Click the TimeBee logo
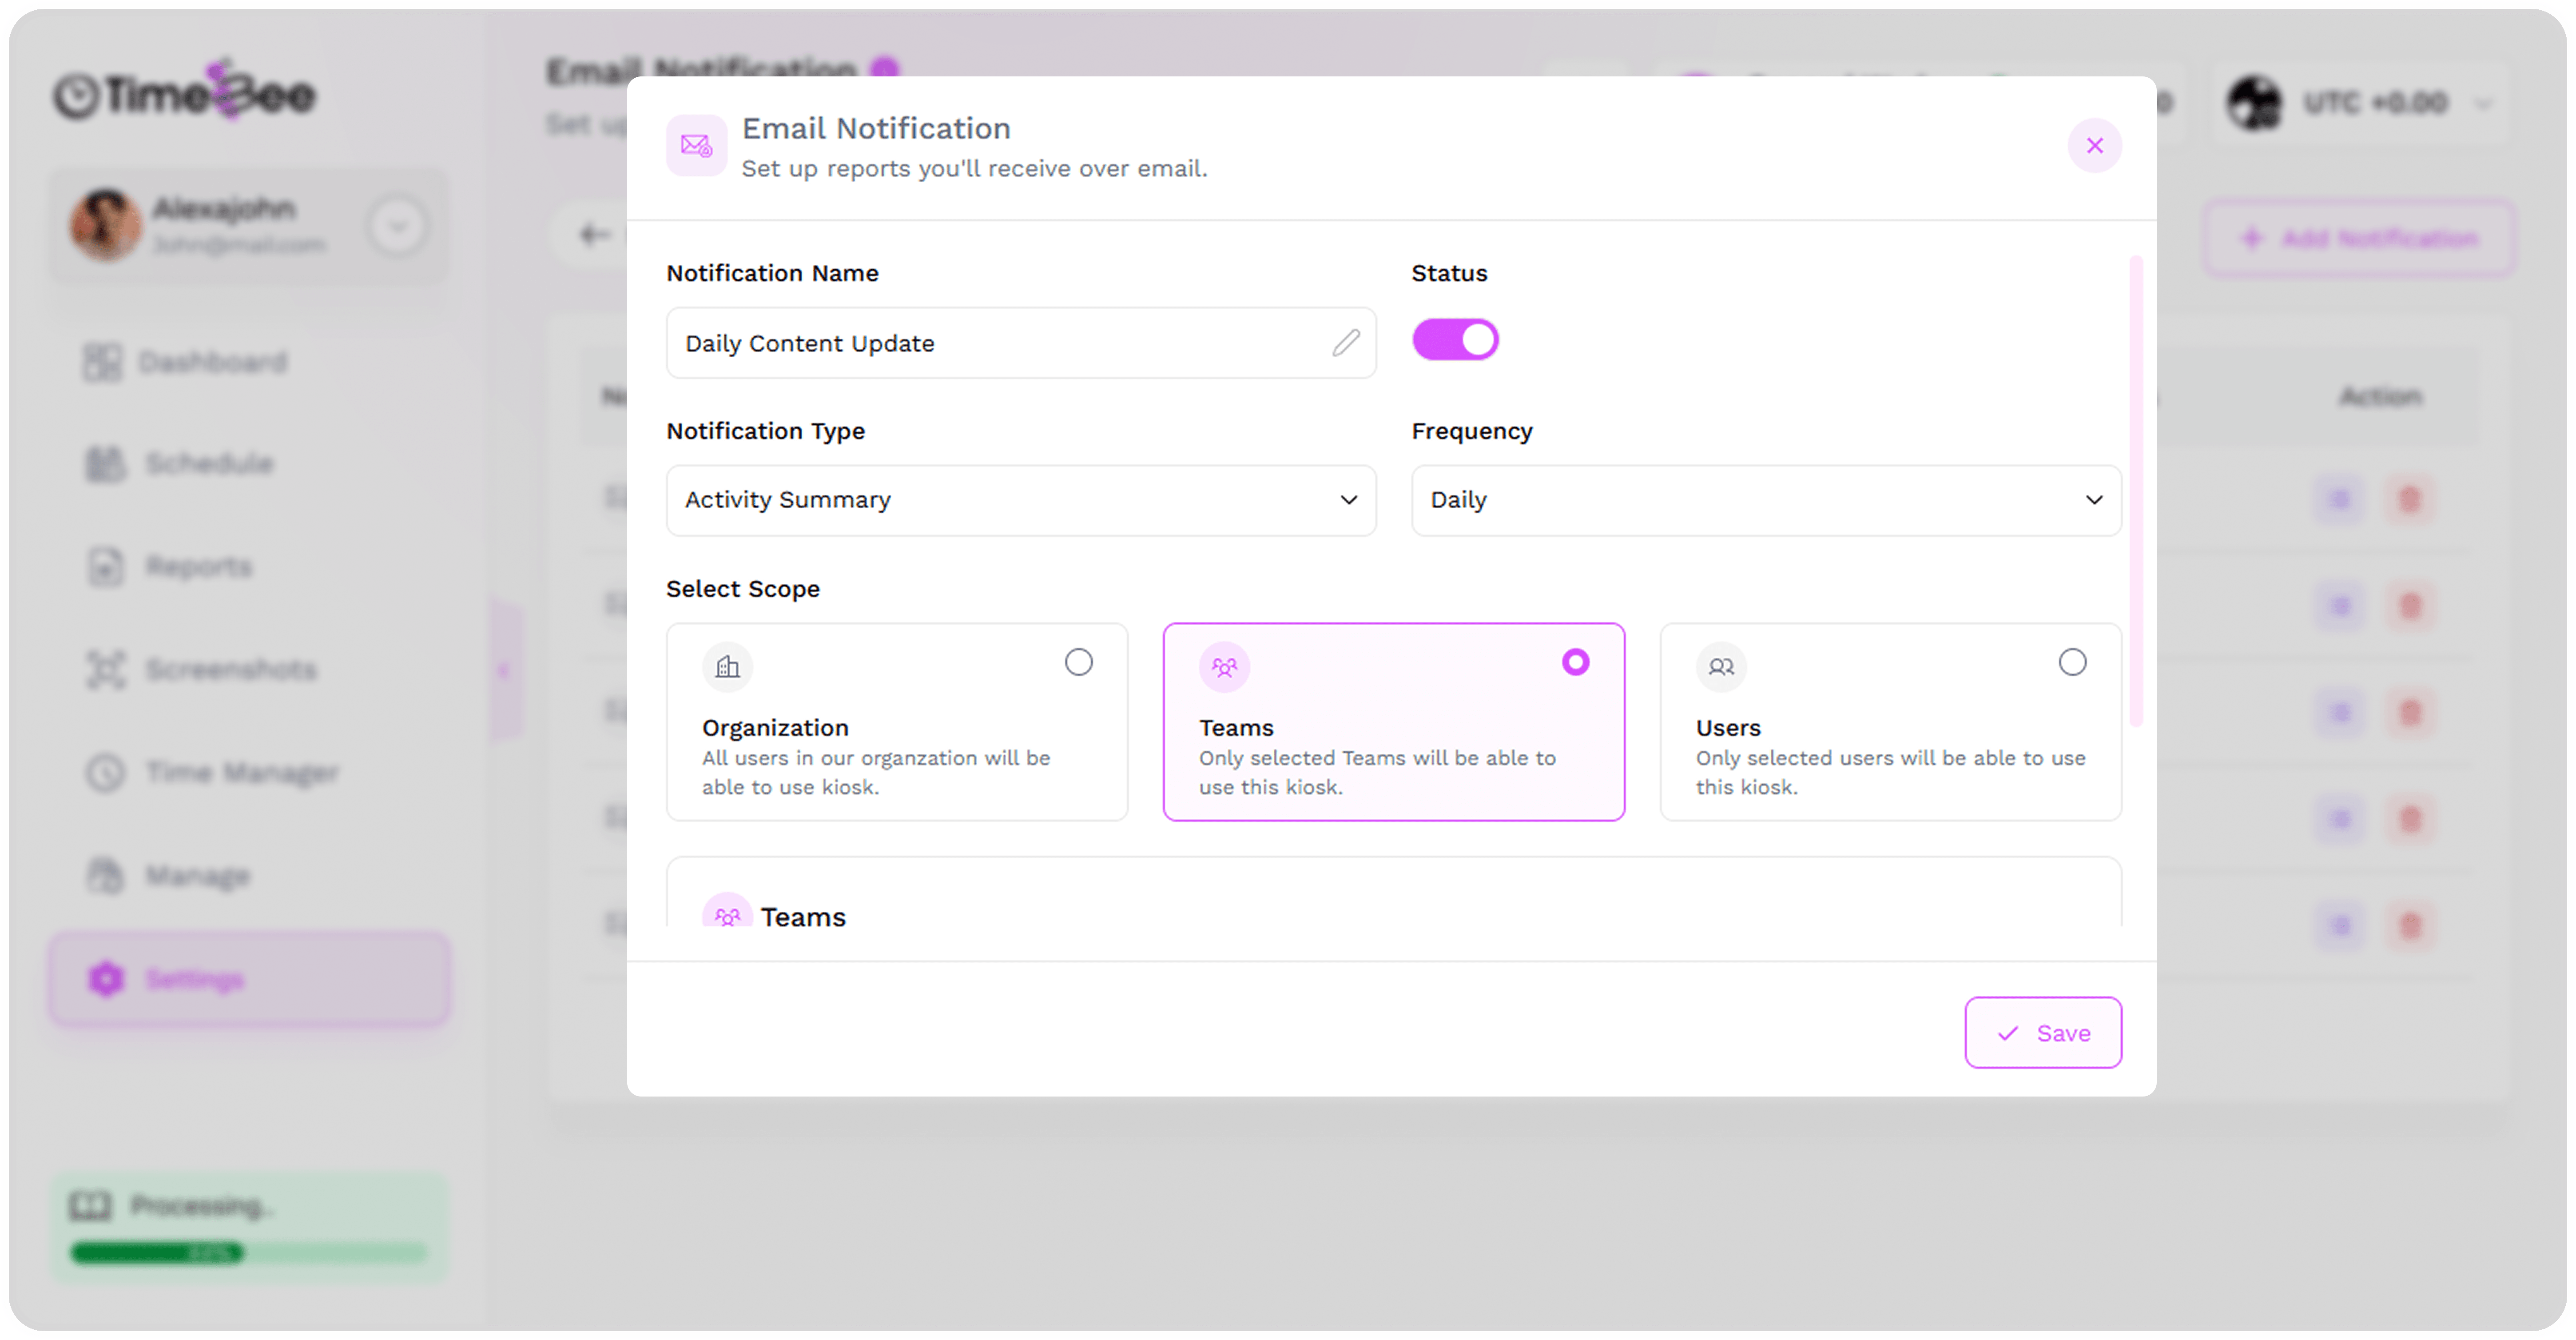Screen dimensions: 2576x1340 pyautogui.click(x=185, y=92)
